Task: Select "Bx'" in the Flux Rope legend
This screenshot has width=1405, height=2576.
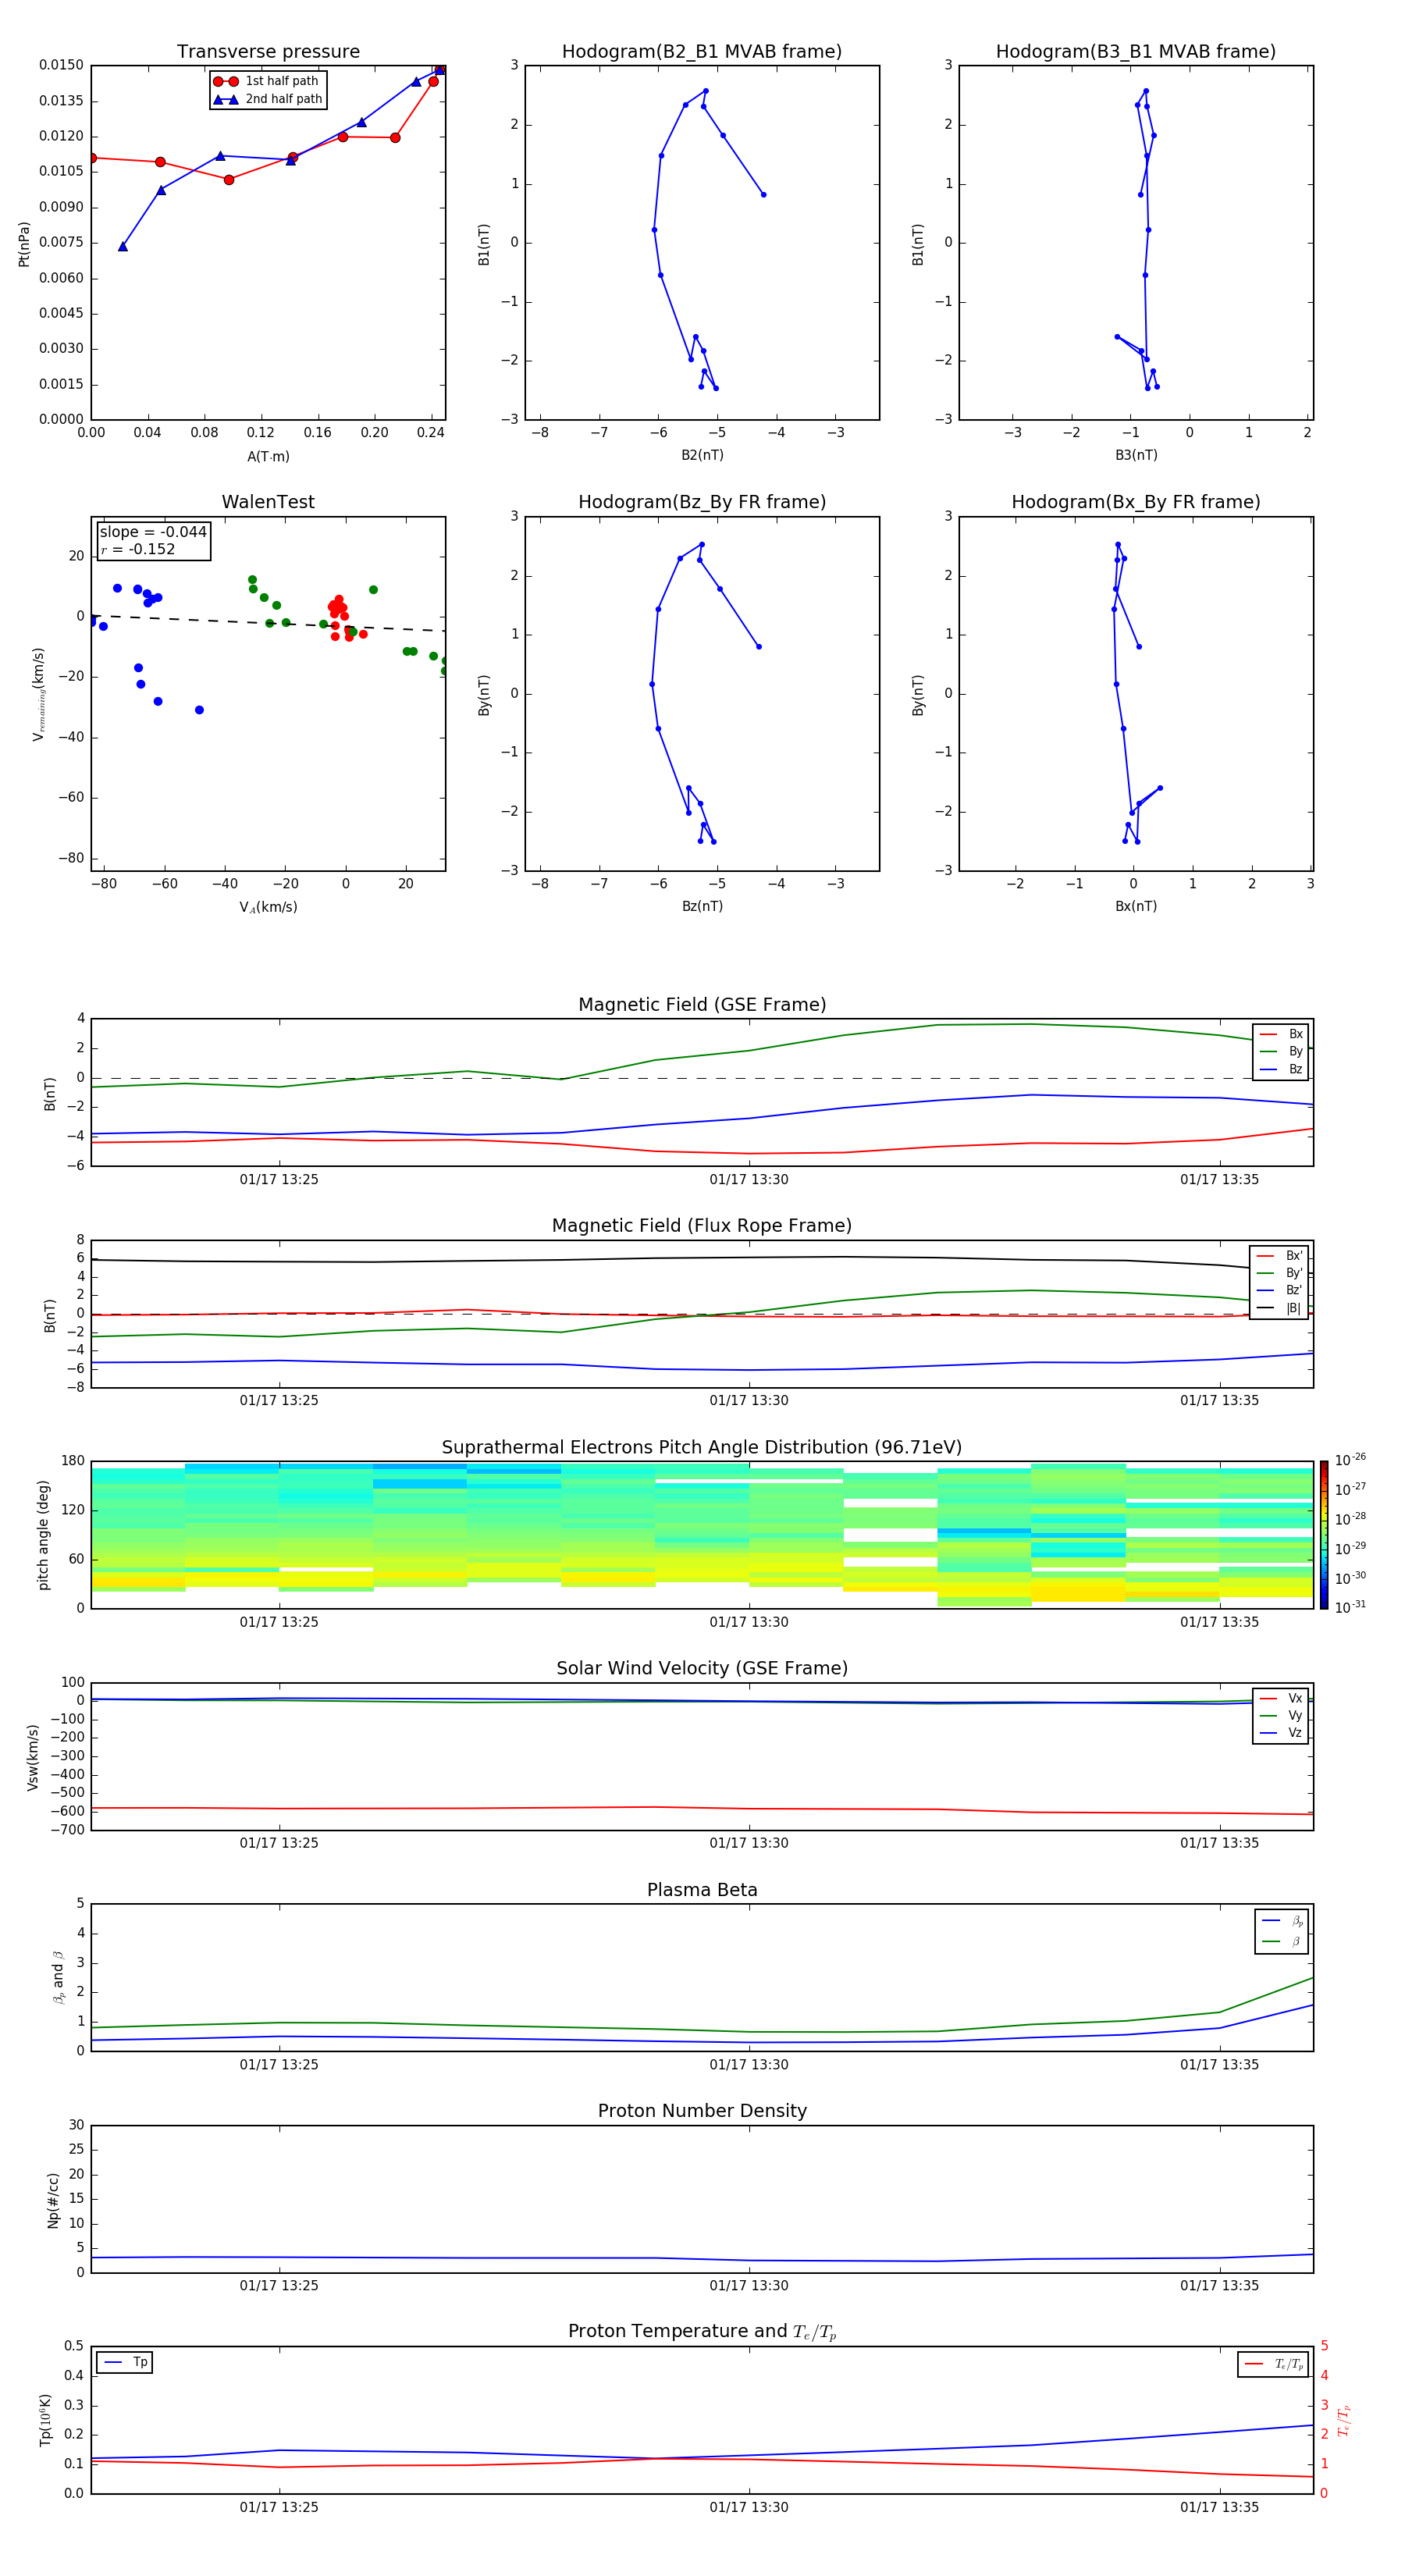Action: click(1279, 1256)
